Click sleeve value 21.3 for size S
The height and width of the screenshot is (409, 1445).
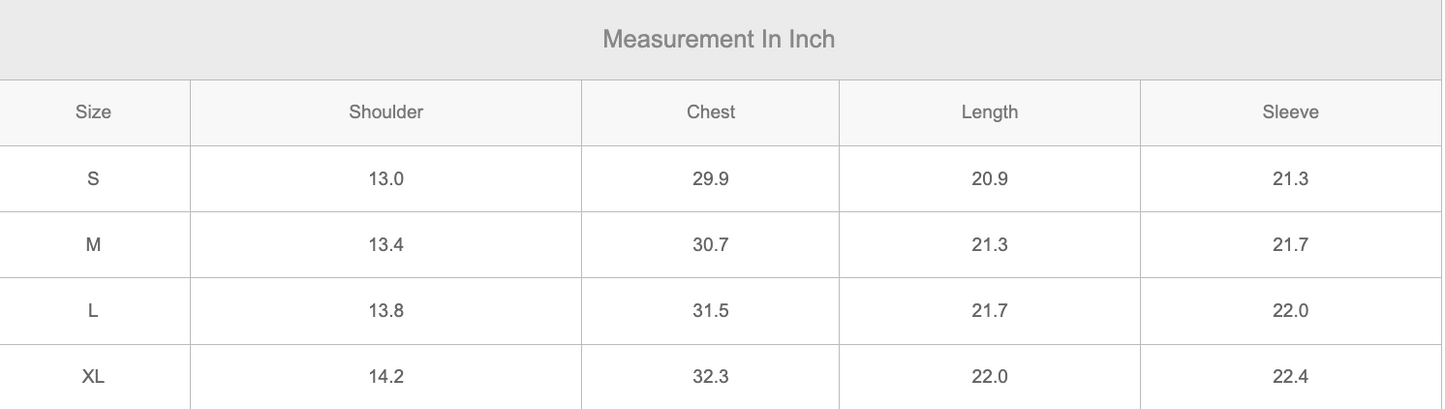[x=1290, y=179]
